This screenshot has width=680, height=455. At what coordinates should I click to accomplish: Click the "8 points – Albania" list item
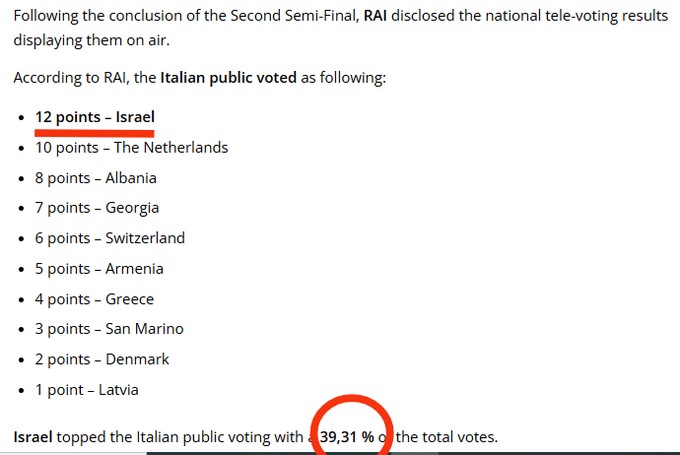[x=96, y=178]
